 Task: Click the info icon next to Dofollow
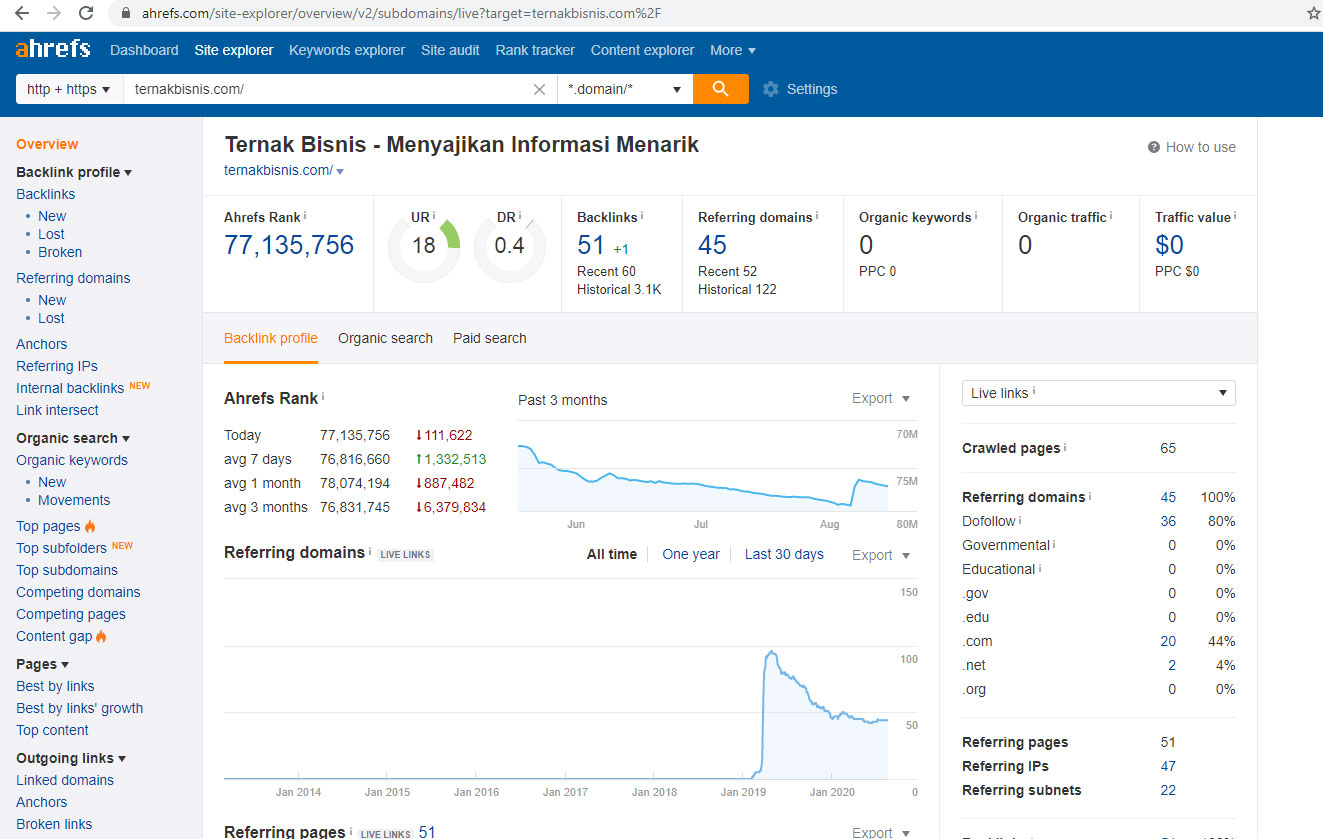pyautogui.click(x=1020, y=520)
